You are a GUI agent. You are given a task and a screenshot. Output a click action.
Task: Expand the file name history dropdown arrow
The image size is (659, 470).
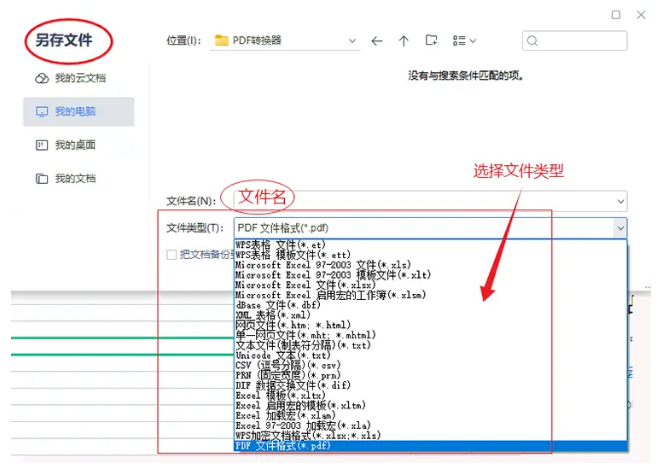point(621,201)
